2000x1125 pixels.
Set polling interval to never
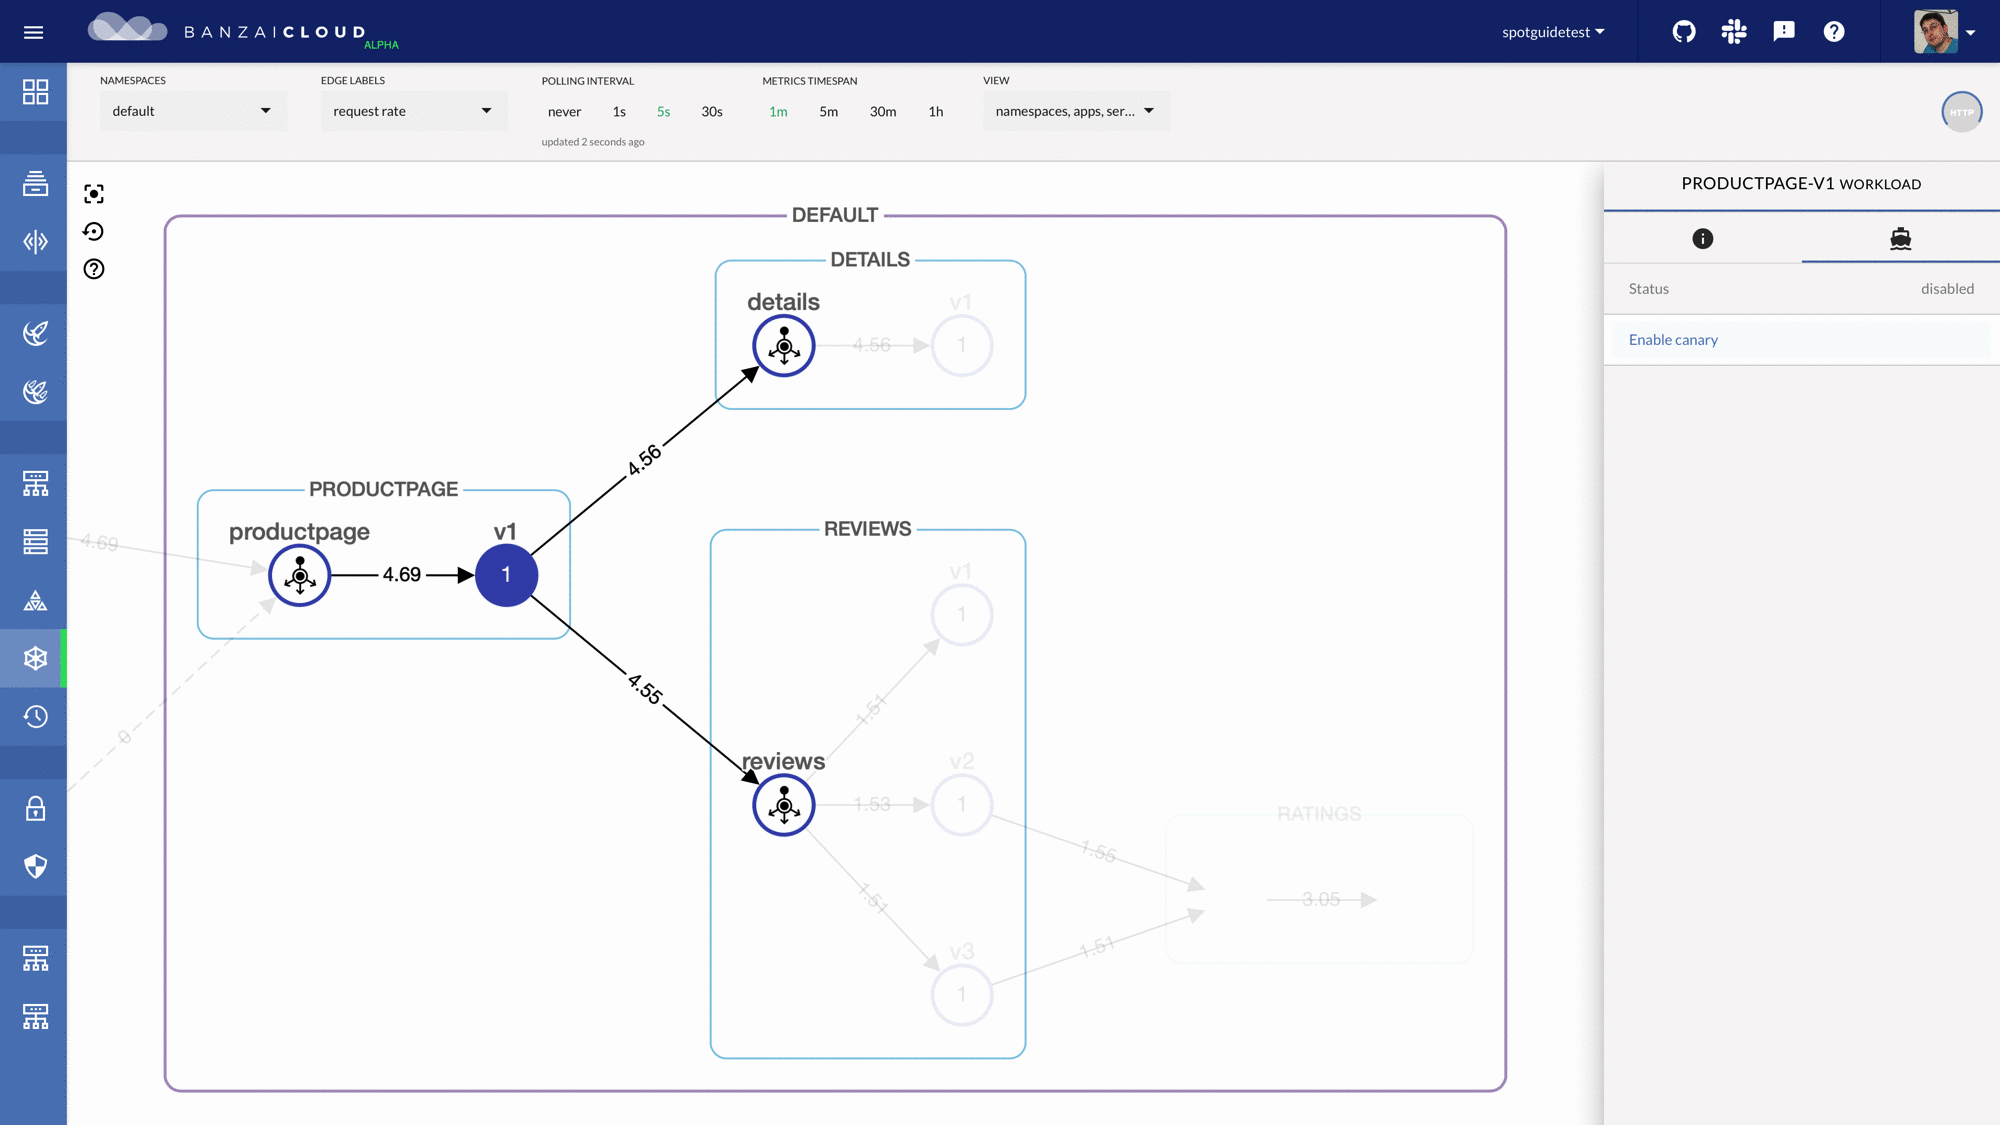[x=564, y=111]
